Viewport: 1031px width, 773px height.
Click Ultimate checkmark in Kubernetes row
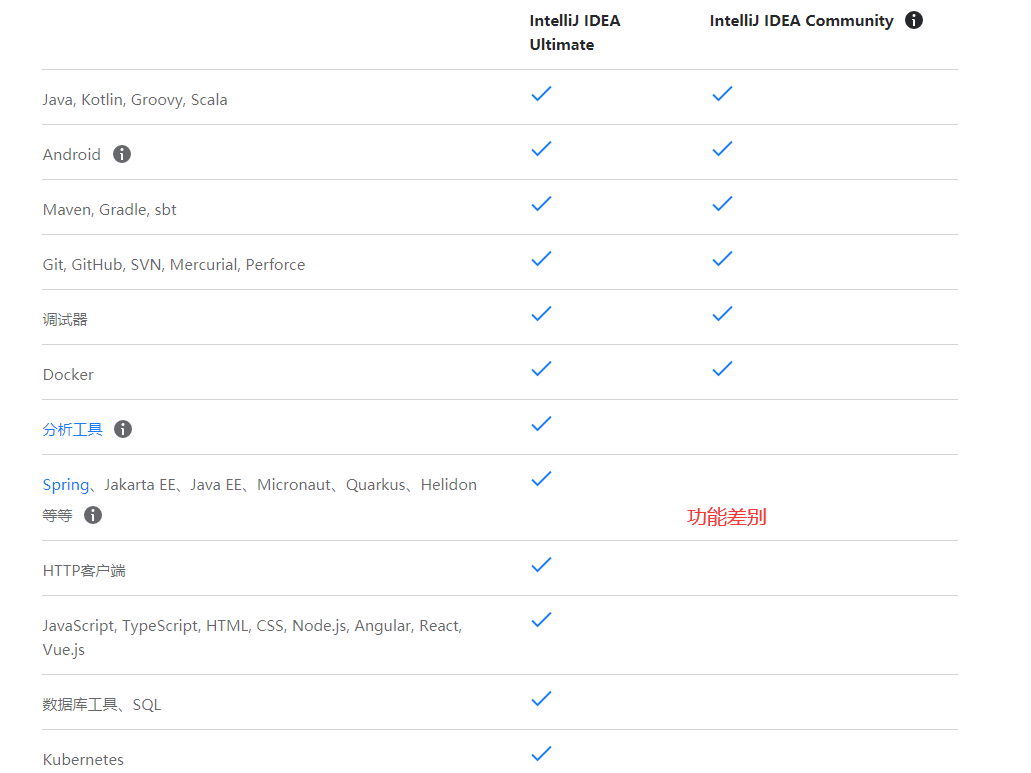(541, 754)
